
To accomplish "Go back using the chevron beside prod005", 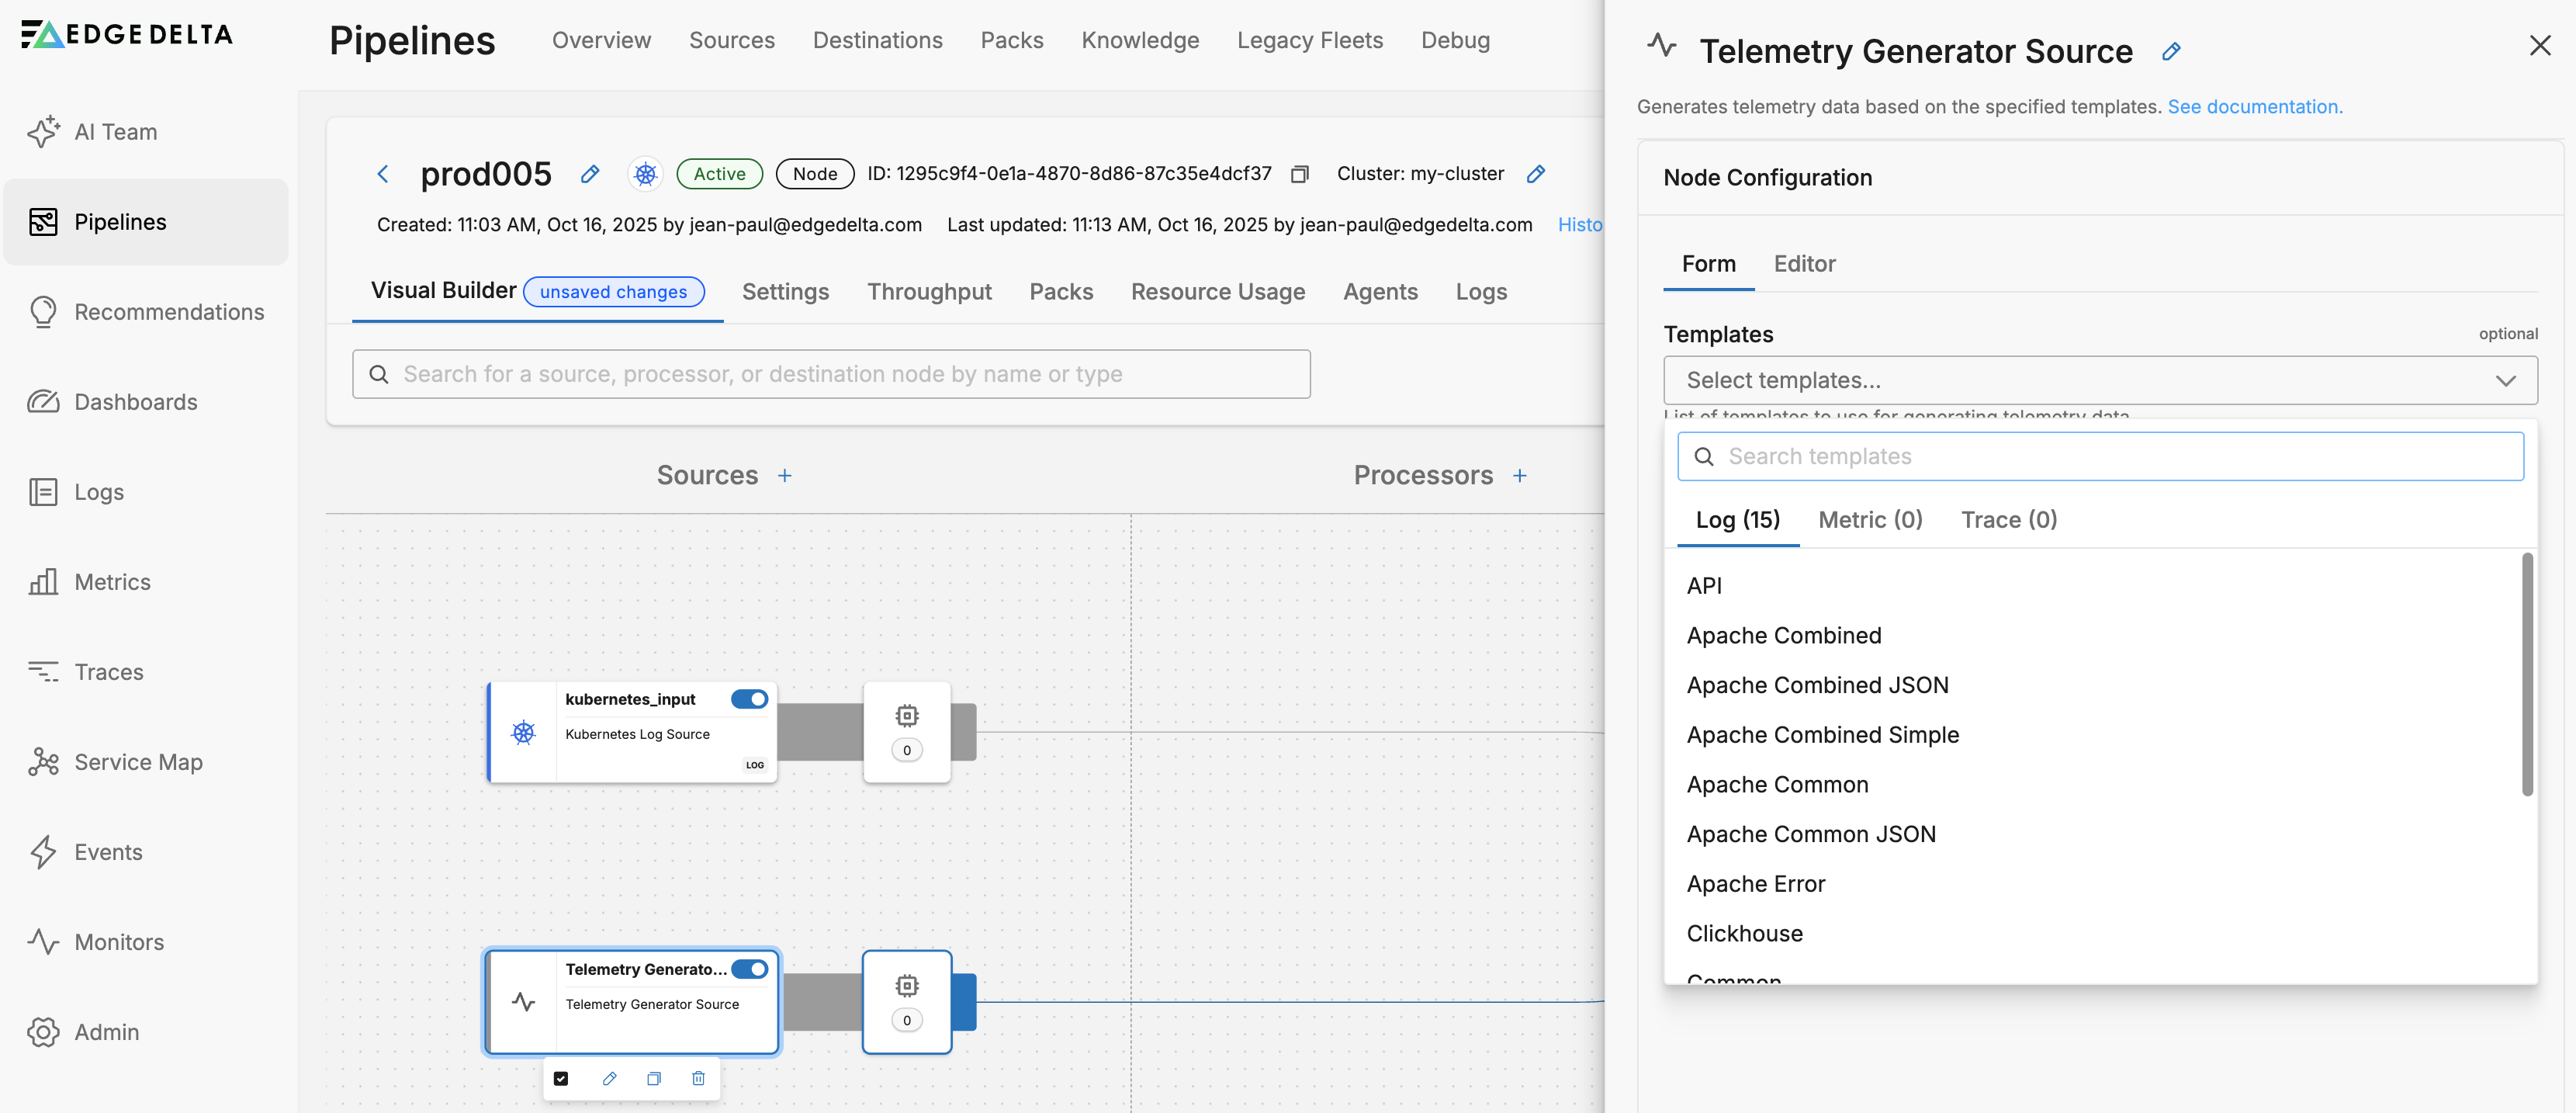I will [383, 174].
